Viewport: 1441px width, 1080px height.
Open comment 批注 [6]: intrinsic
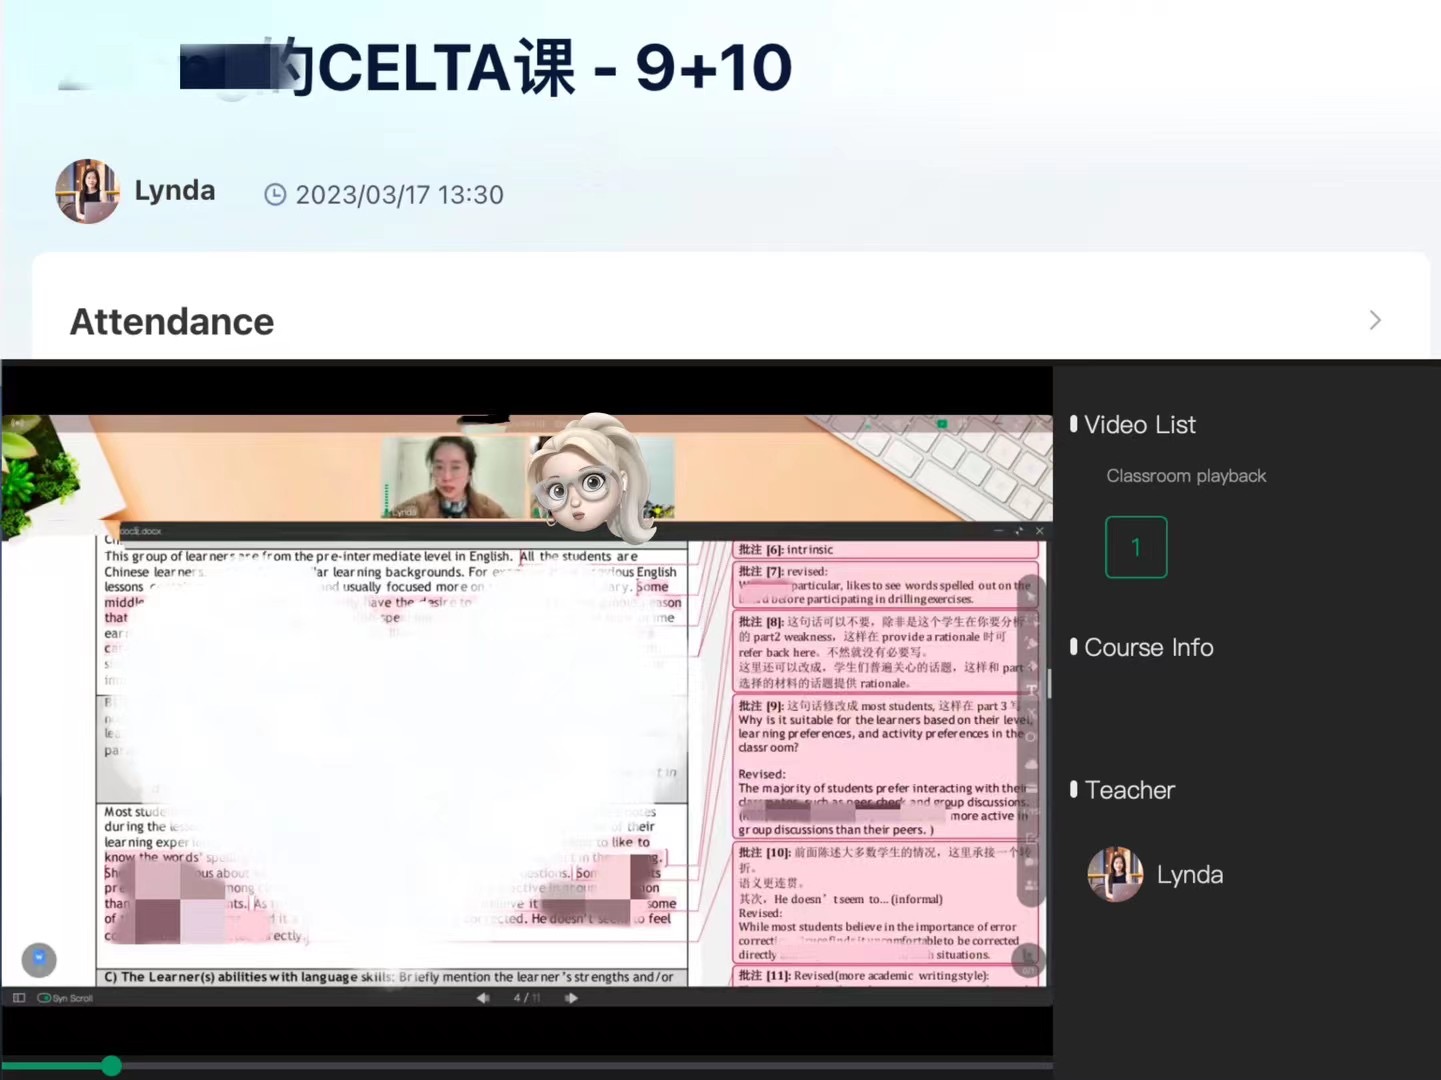(x=886, y=550)
